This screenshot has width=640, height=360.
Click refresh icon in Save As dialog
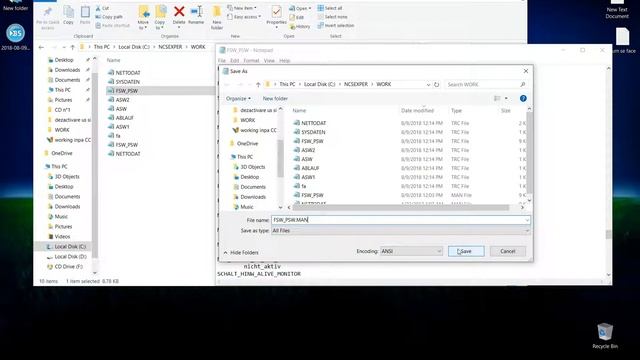pyautogui.click(x=436, y=84)
